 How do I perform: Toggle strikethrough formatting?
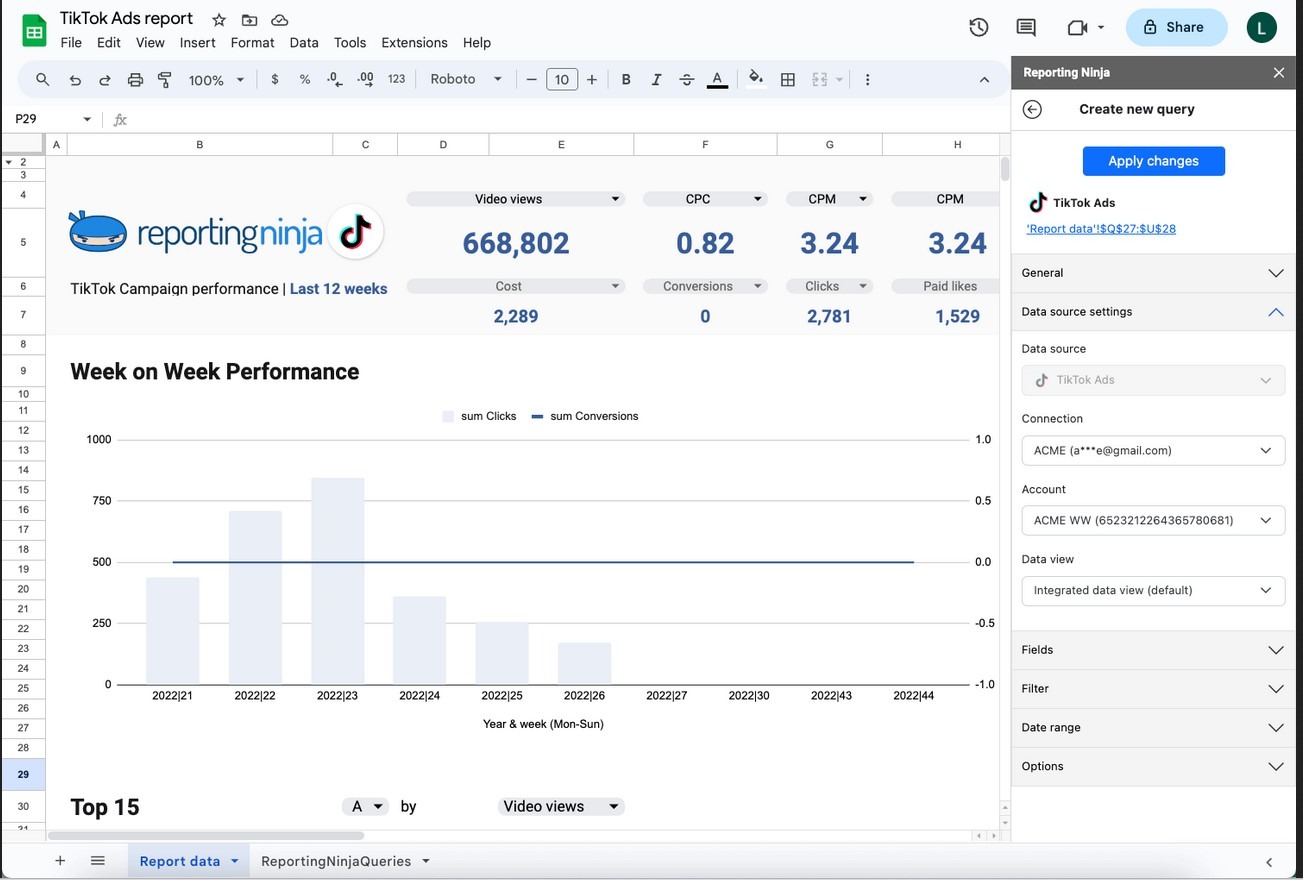coord(686,79)
